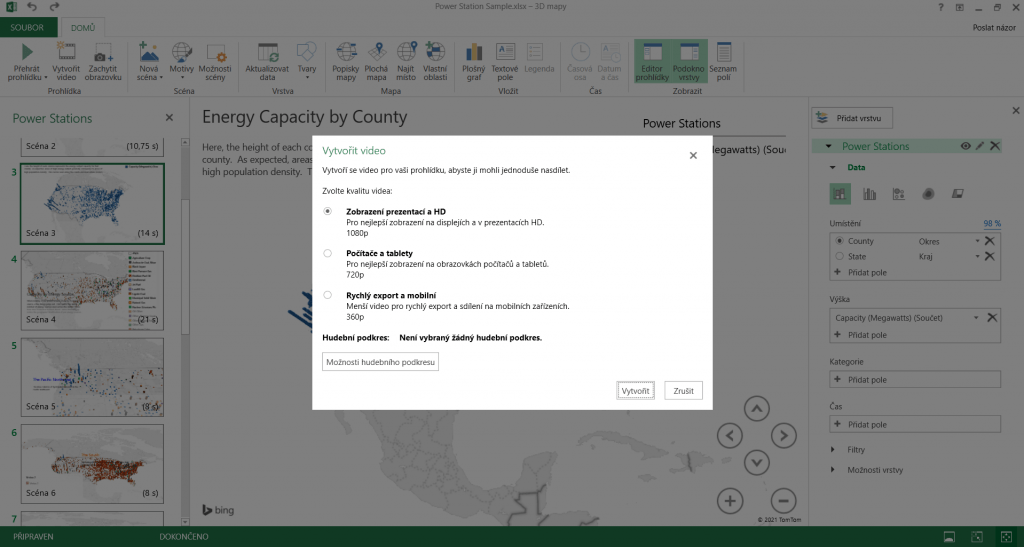Open the SOUBOR tab

coord(27,27)
